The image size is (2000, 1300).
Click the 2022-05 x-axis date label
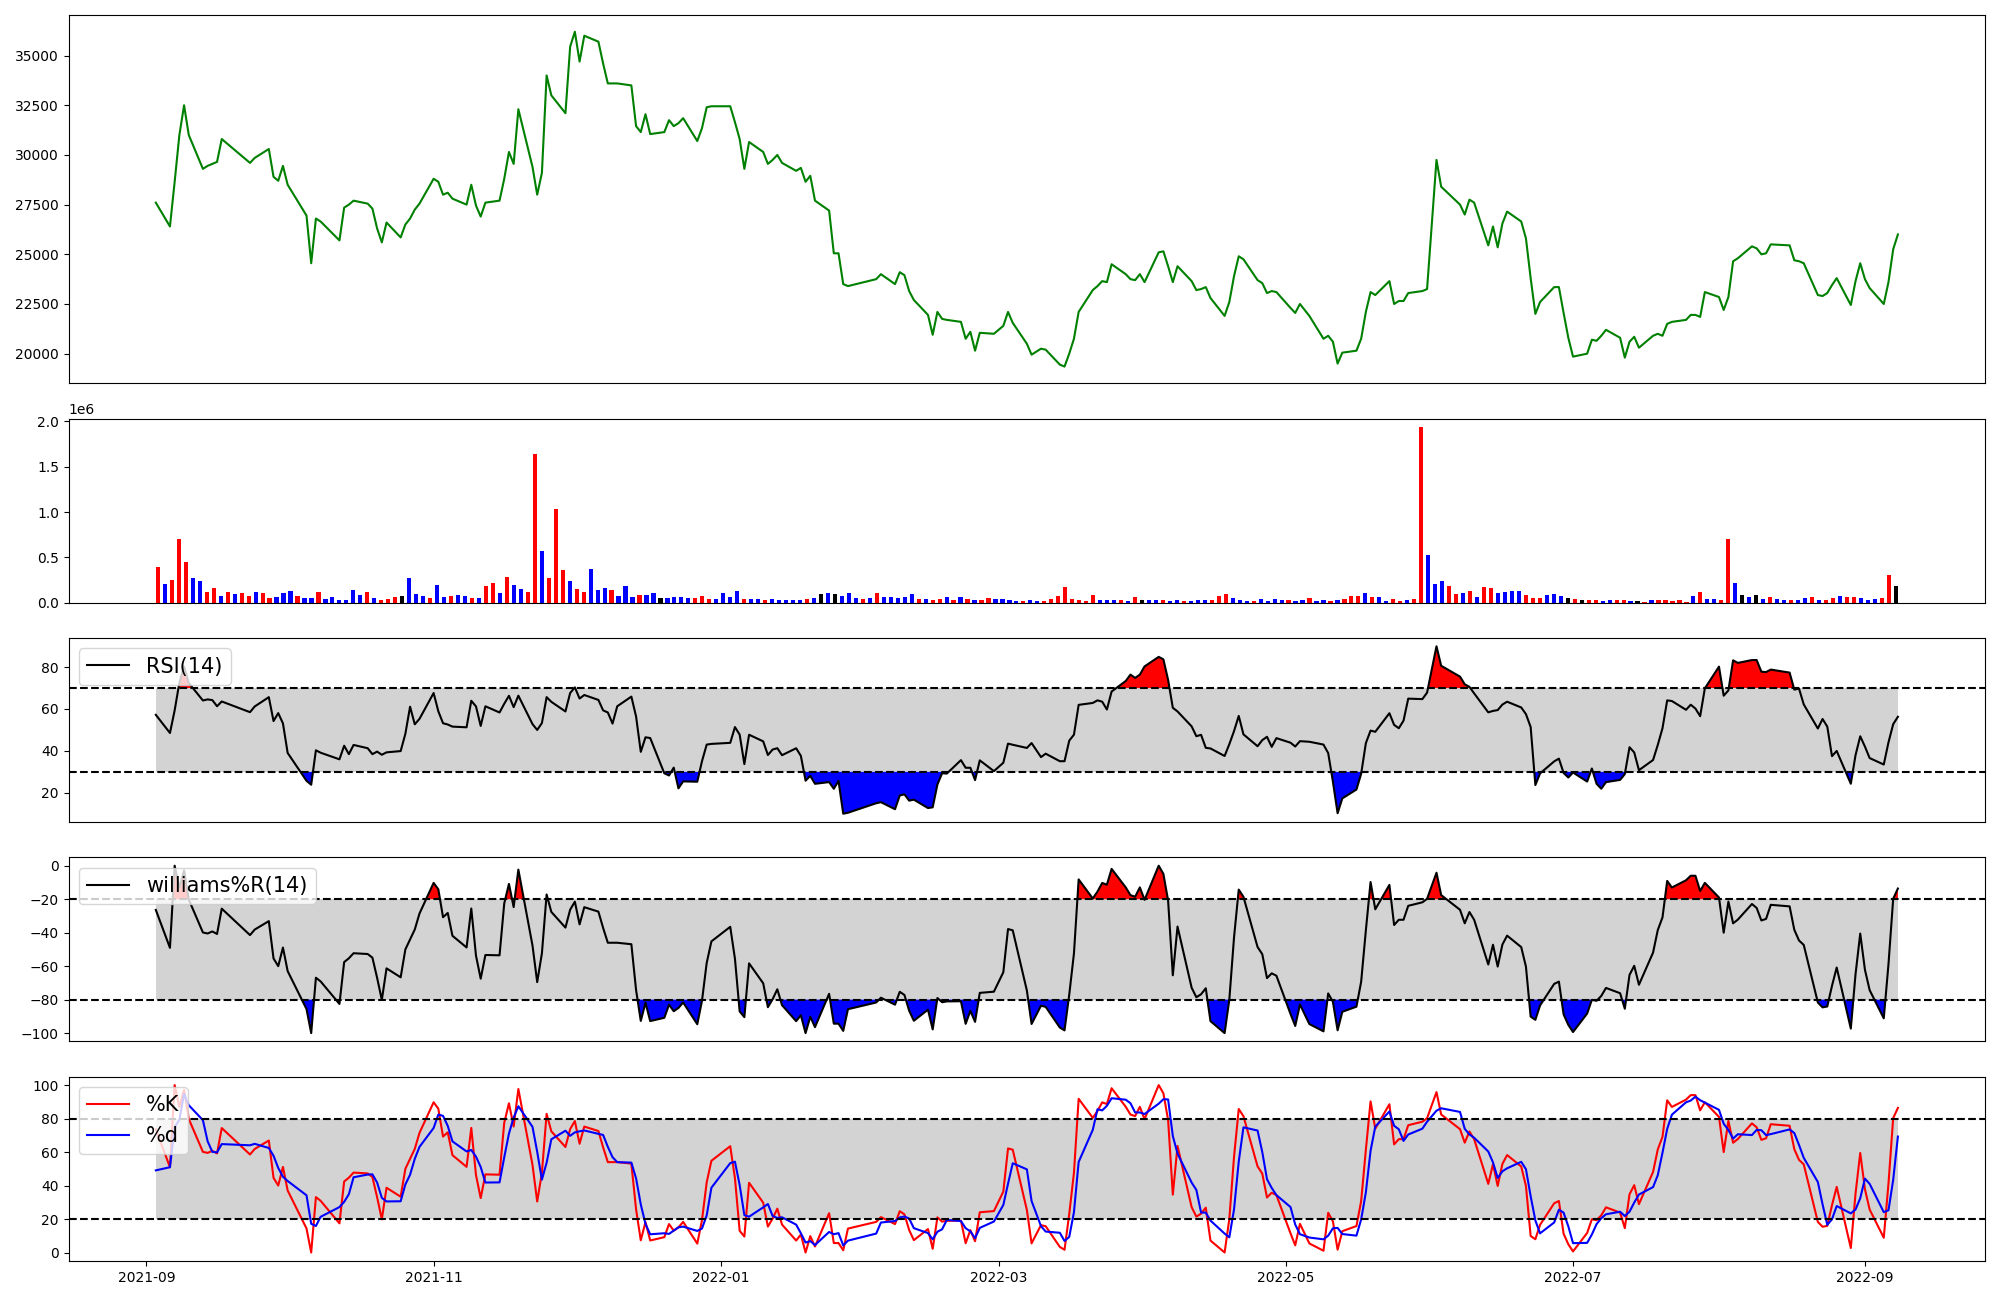click(x=1285, y=1277)
